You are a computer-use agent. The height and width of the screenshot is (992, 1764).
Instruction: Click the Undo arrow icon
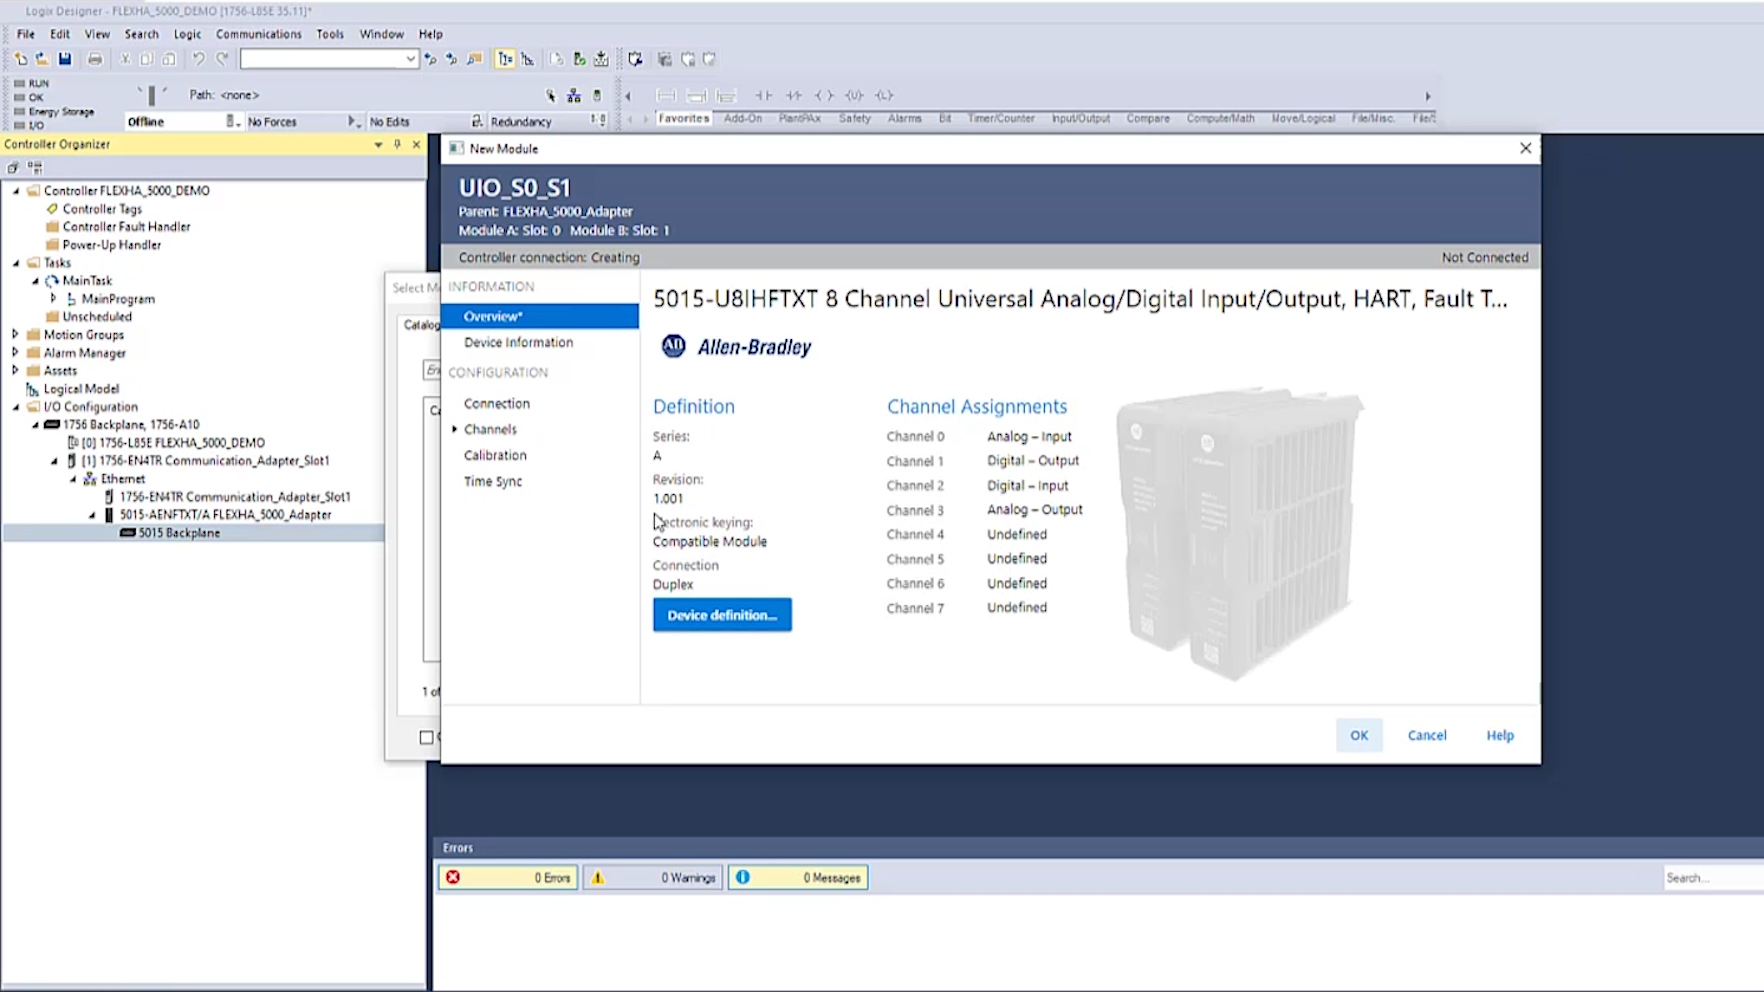point(198,59)
